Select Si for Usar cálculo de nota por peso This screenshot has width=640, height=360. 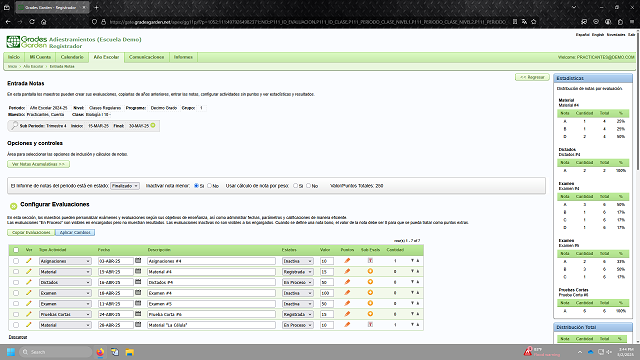(296, 186)
